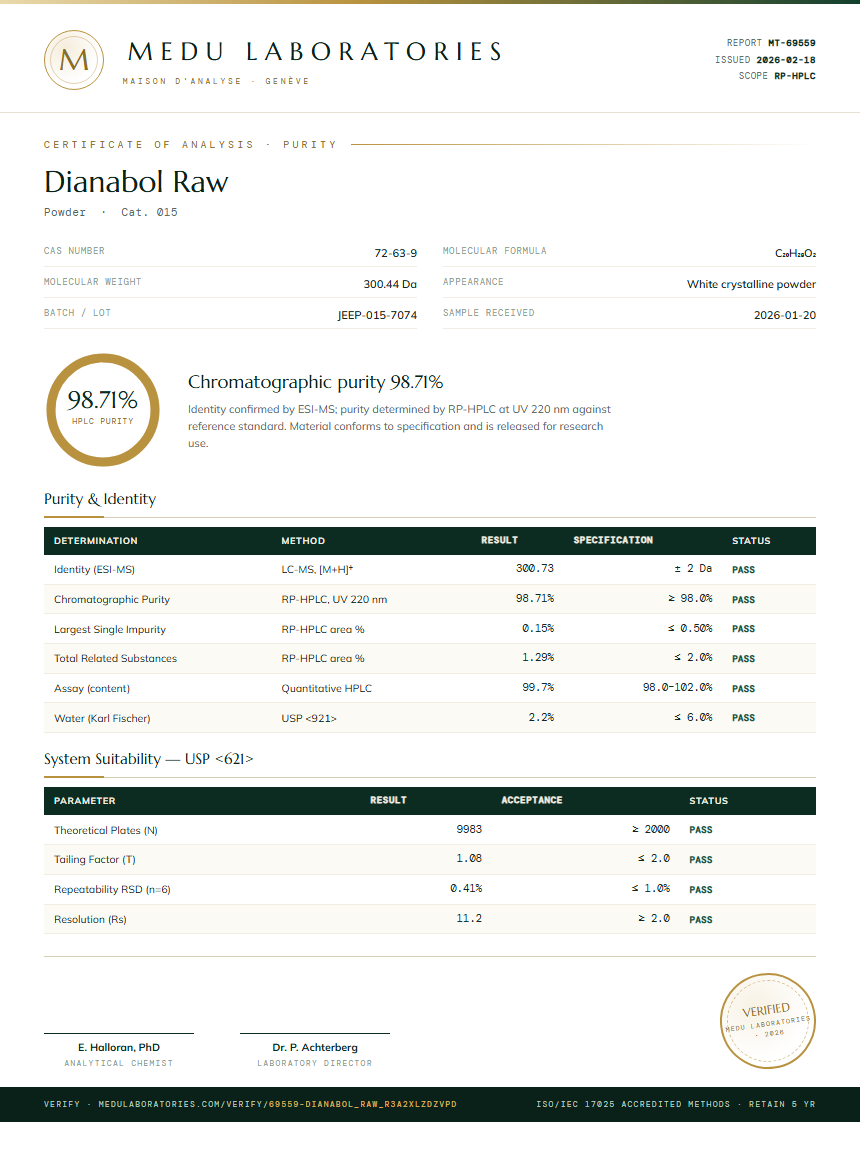This screenshot has height=1152, width=860.
Task: Click the Chromatographic purity 98.71% heading
Action: pos(316,382)
